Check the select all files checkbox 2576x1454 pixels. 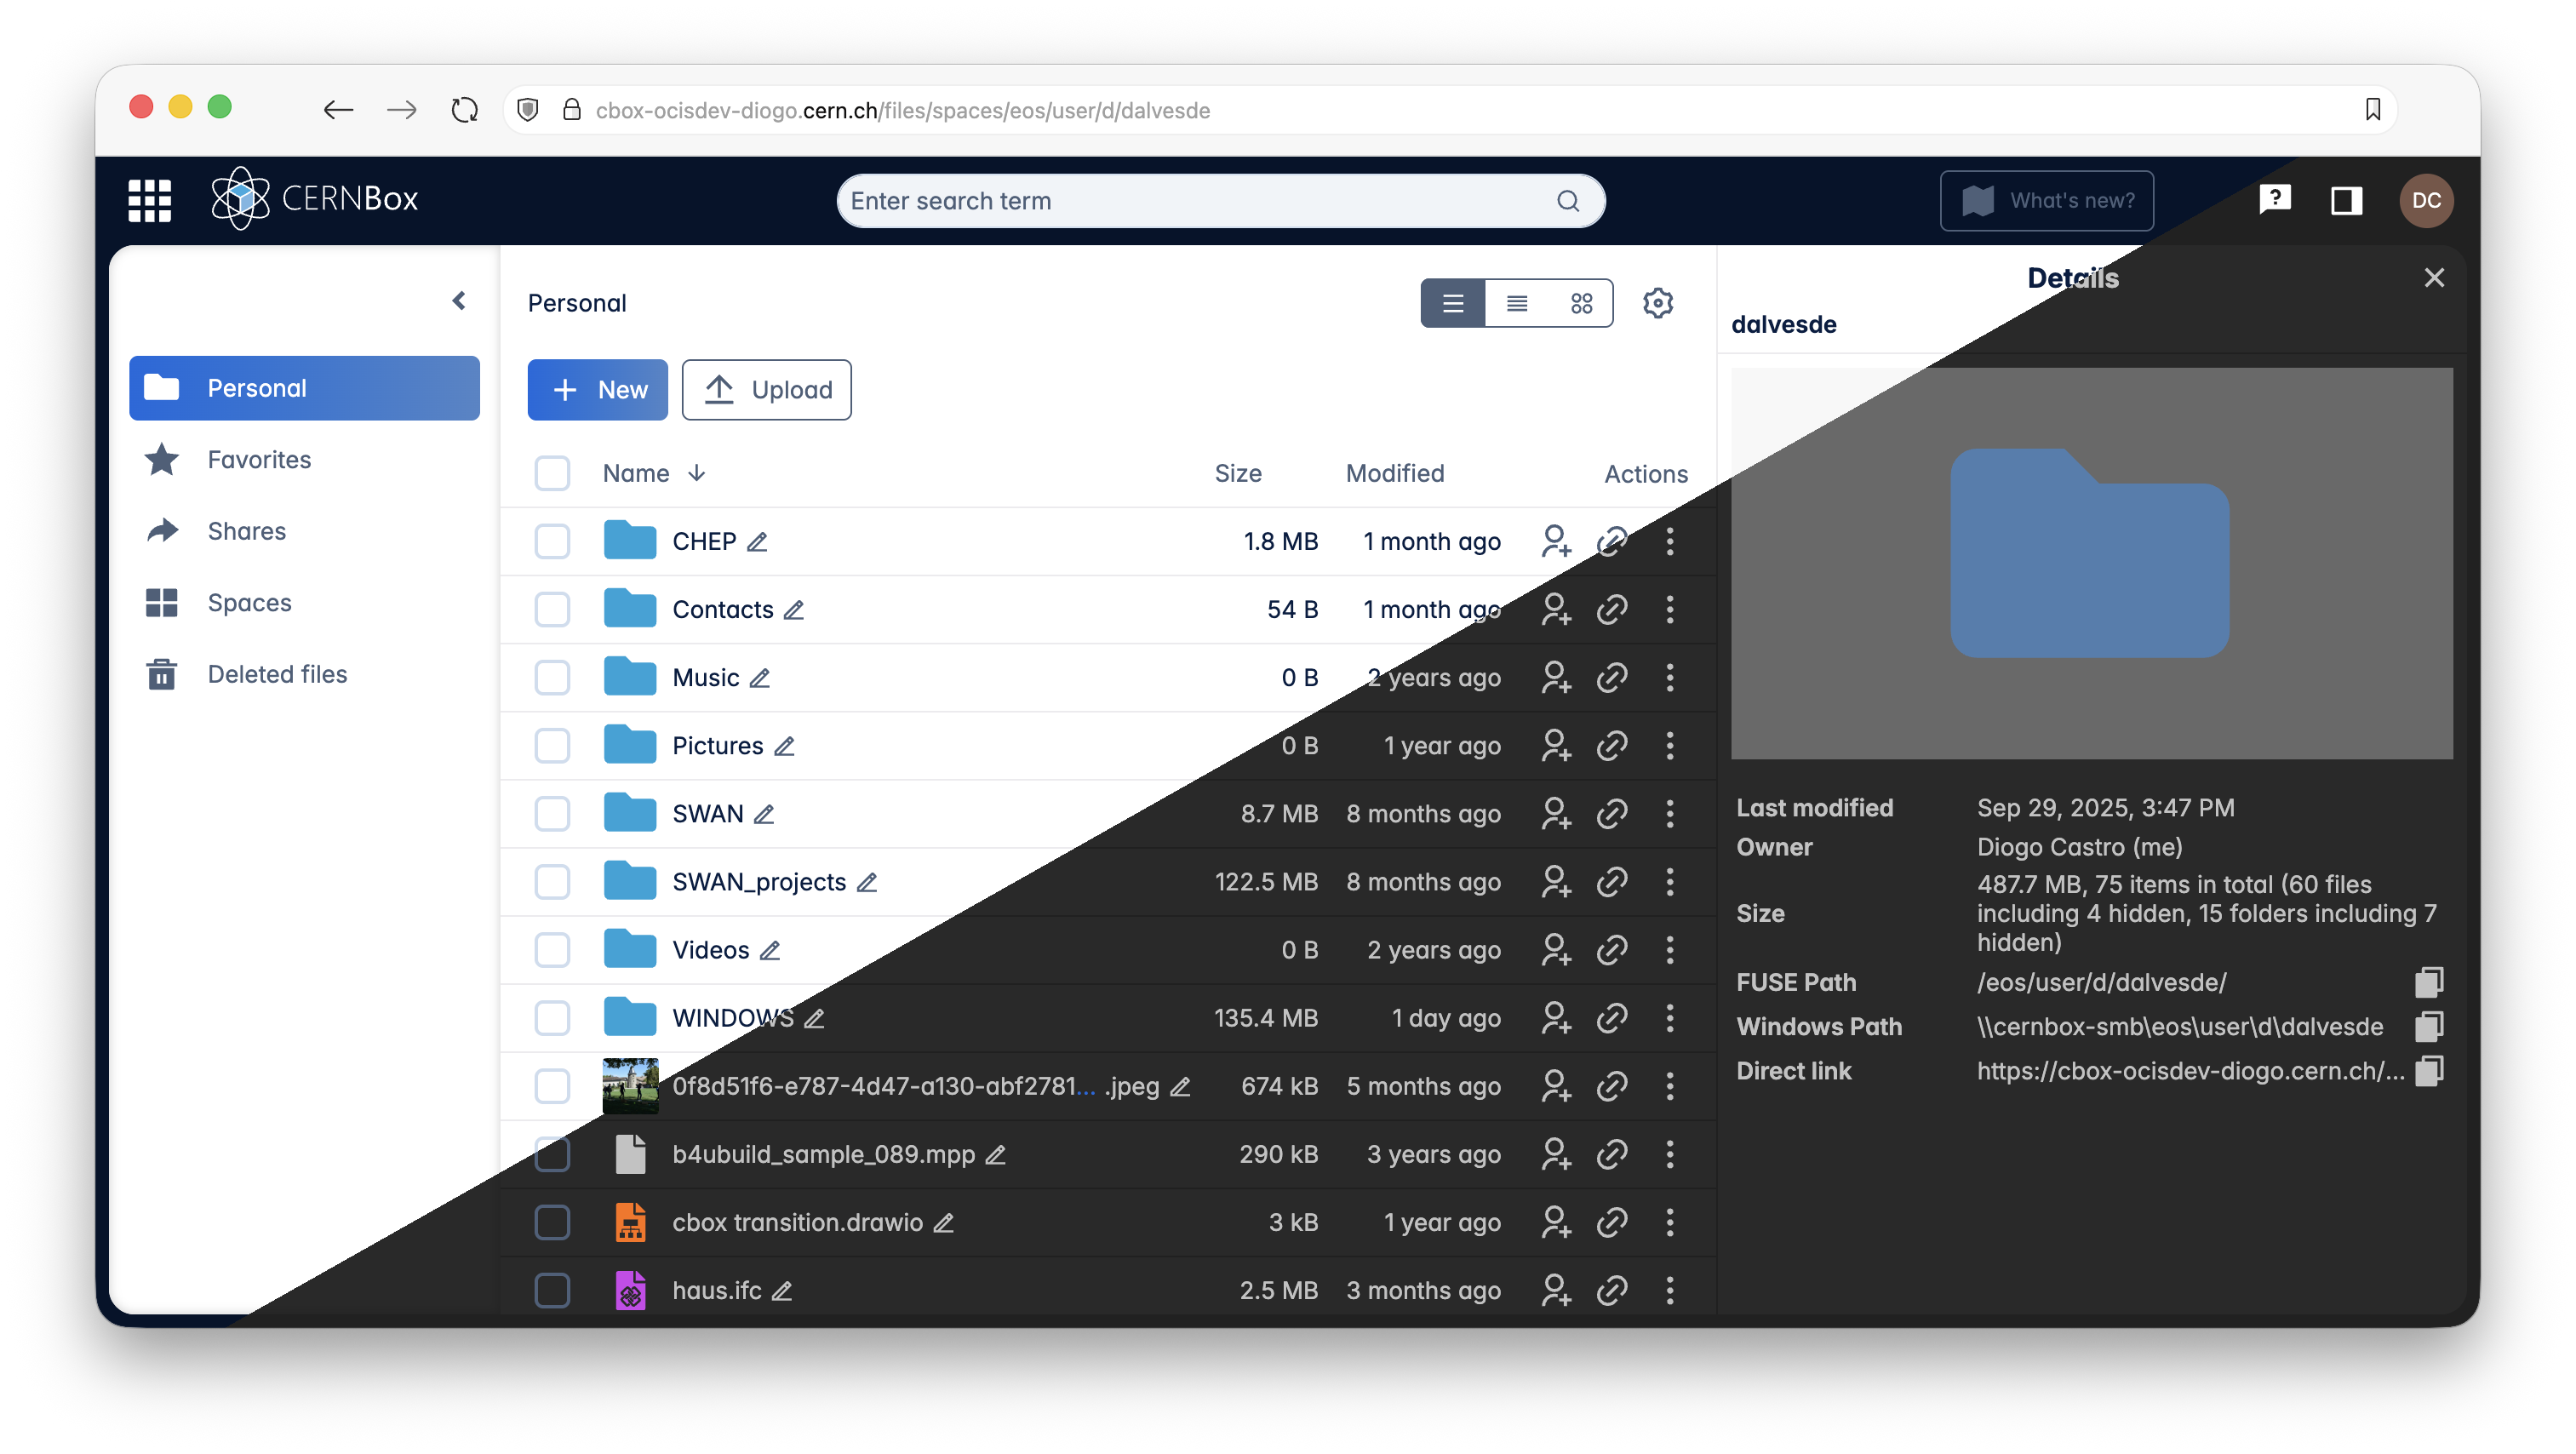(552, 473)
